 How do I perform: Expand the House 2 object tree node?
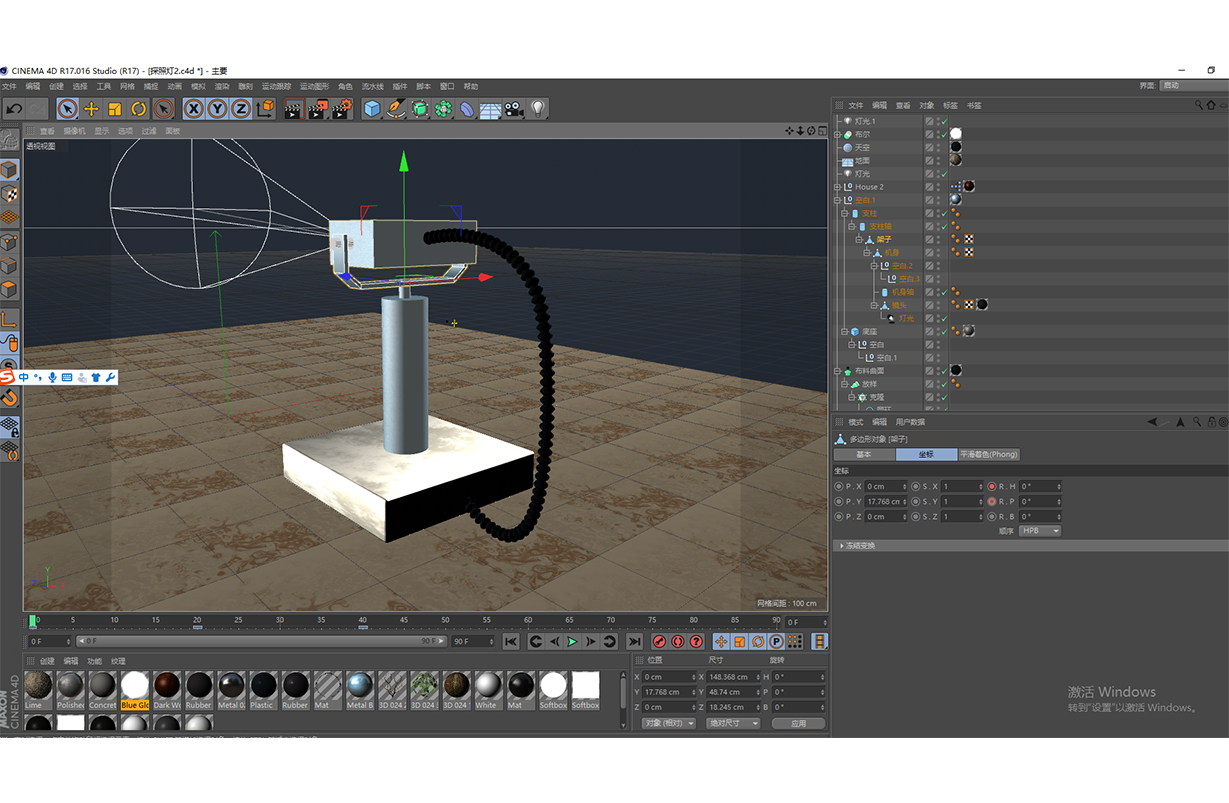pyautogui.click(x=838, y=187)
